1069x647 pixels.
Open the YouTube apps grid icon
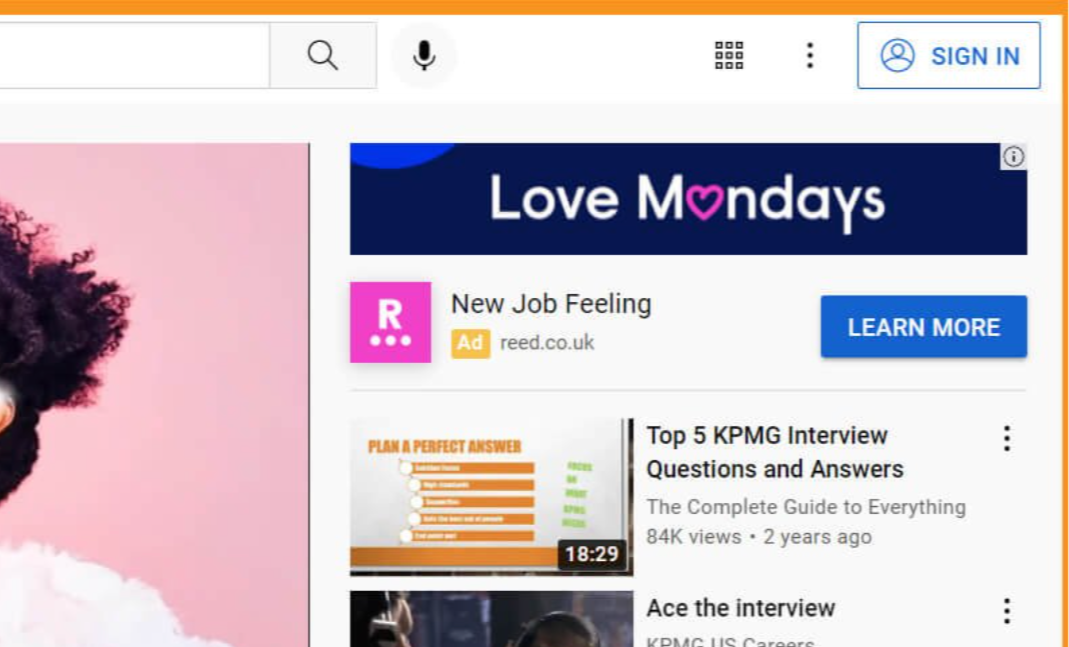click(x=729, y=55)
